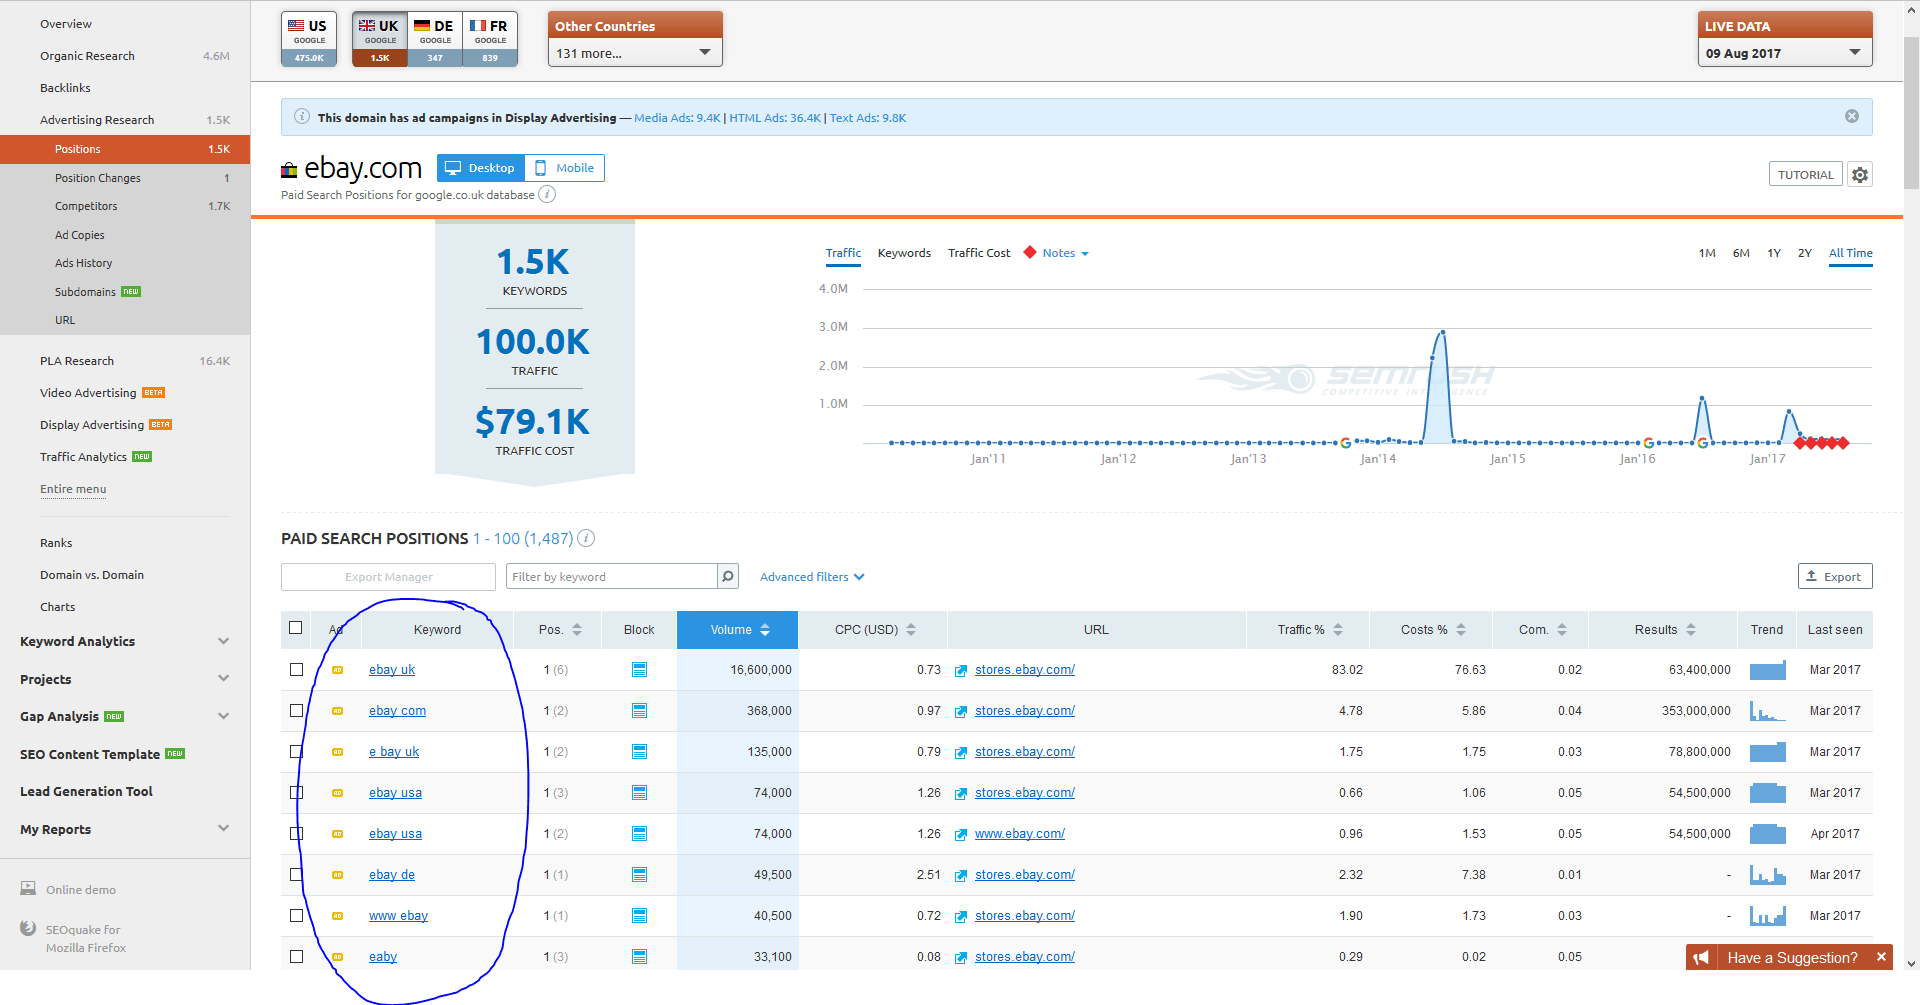Sort by Traffic % column arrows
The width and height of the screenshot is (1920, 1005).
coord(1338,630)
